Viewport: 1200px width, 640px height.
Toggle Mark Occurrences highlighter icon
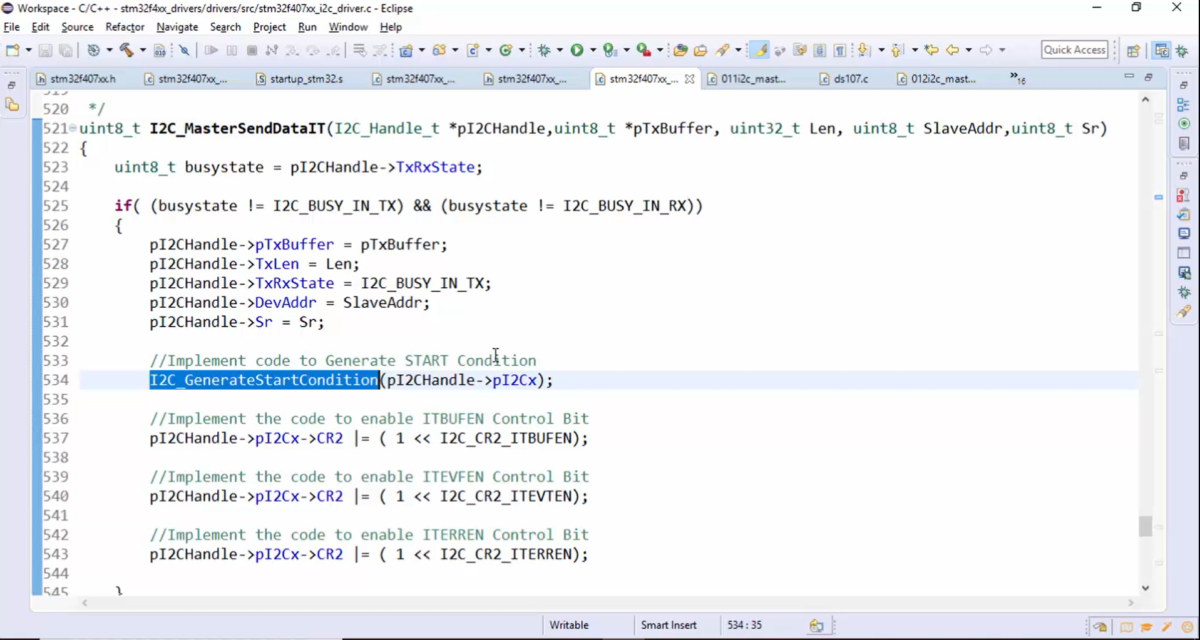760,50
